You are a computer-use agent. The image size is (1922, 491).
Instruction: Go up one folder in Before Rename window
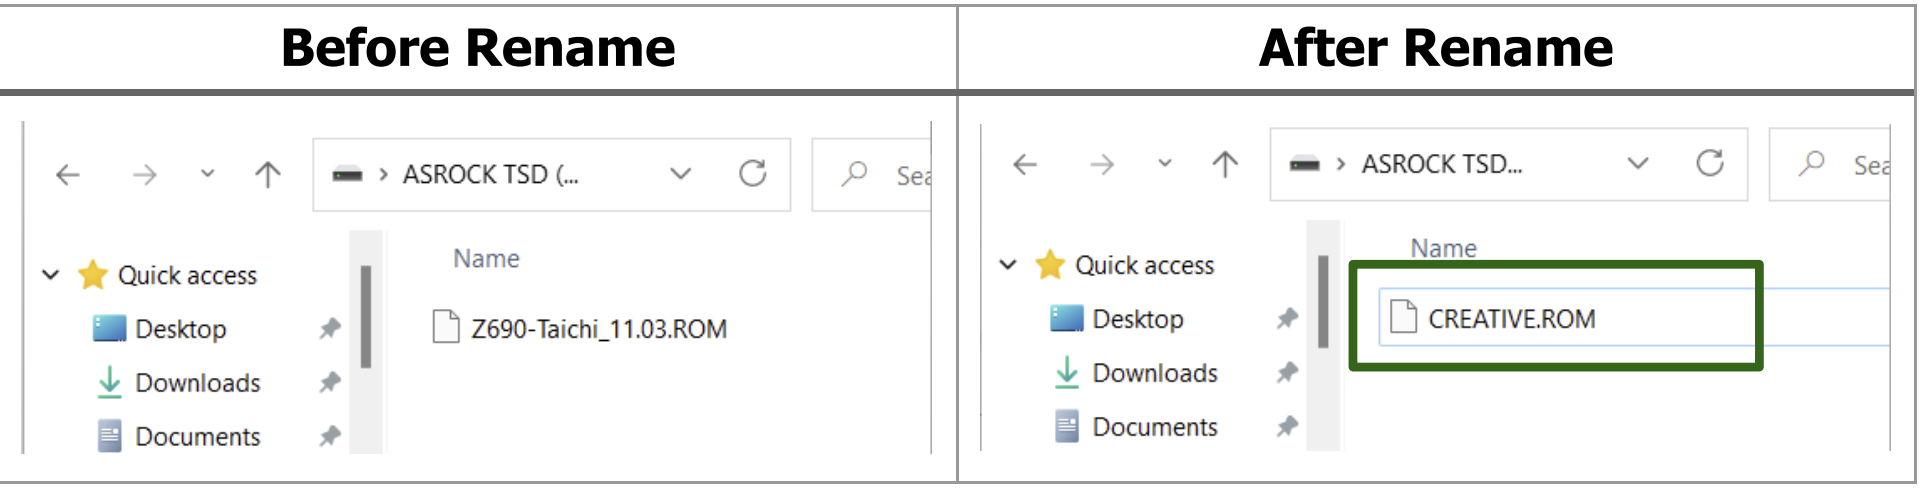(267, 175)
